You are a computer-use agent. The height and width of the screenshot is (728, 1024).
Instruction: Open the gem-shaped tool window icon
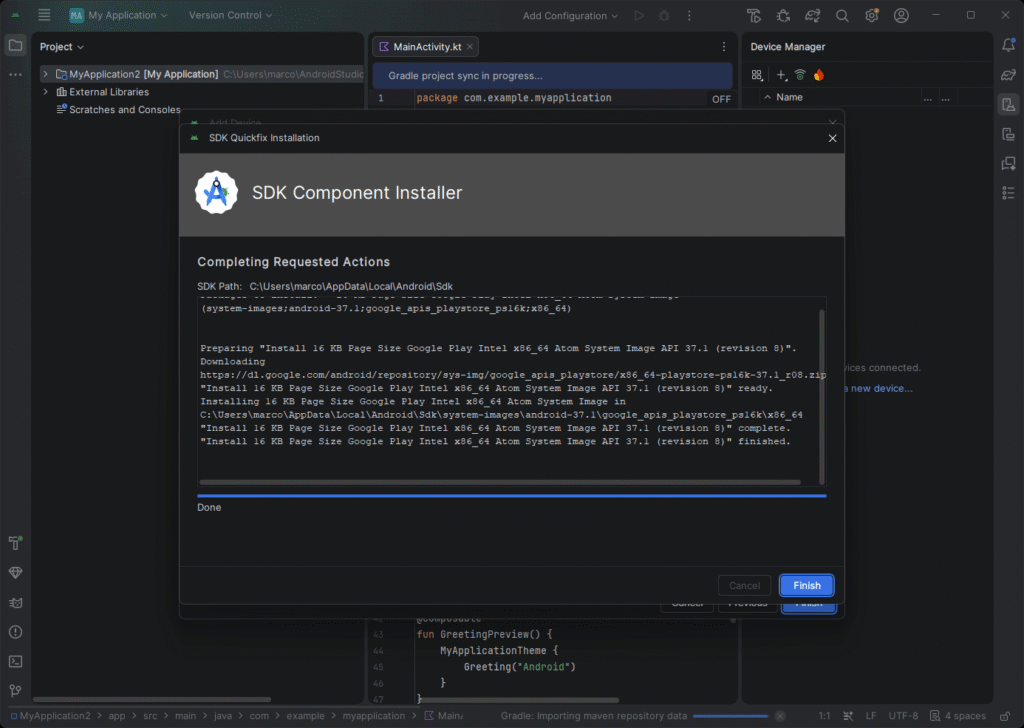tap(16, 573)
